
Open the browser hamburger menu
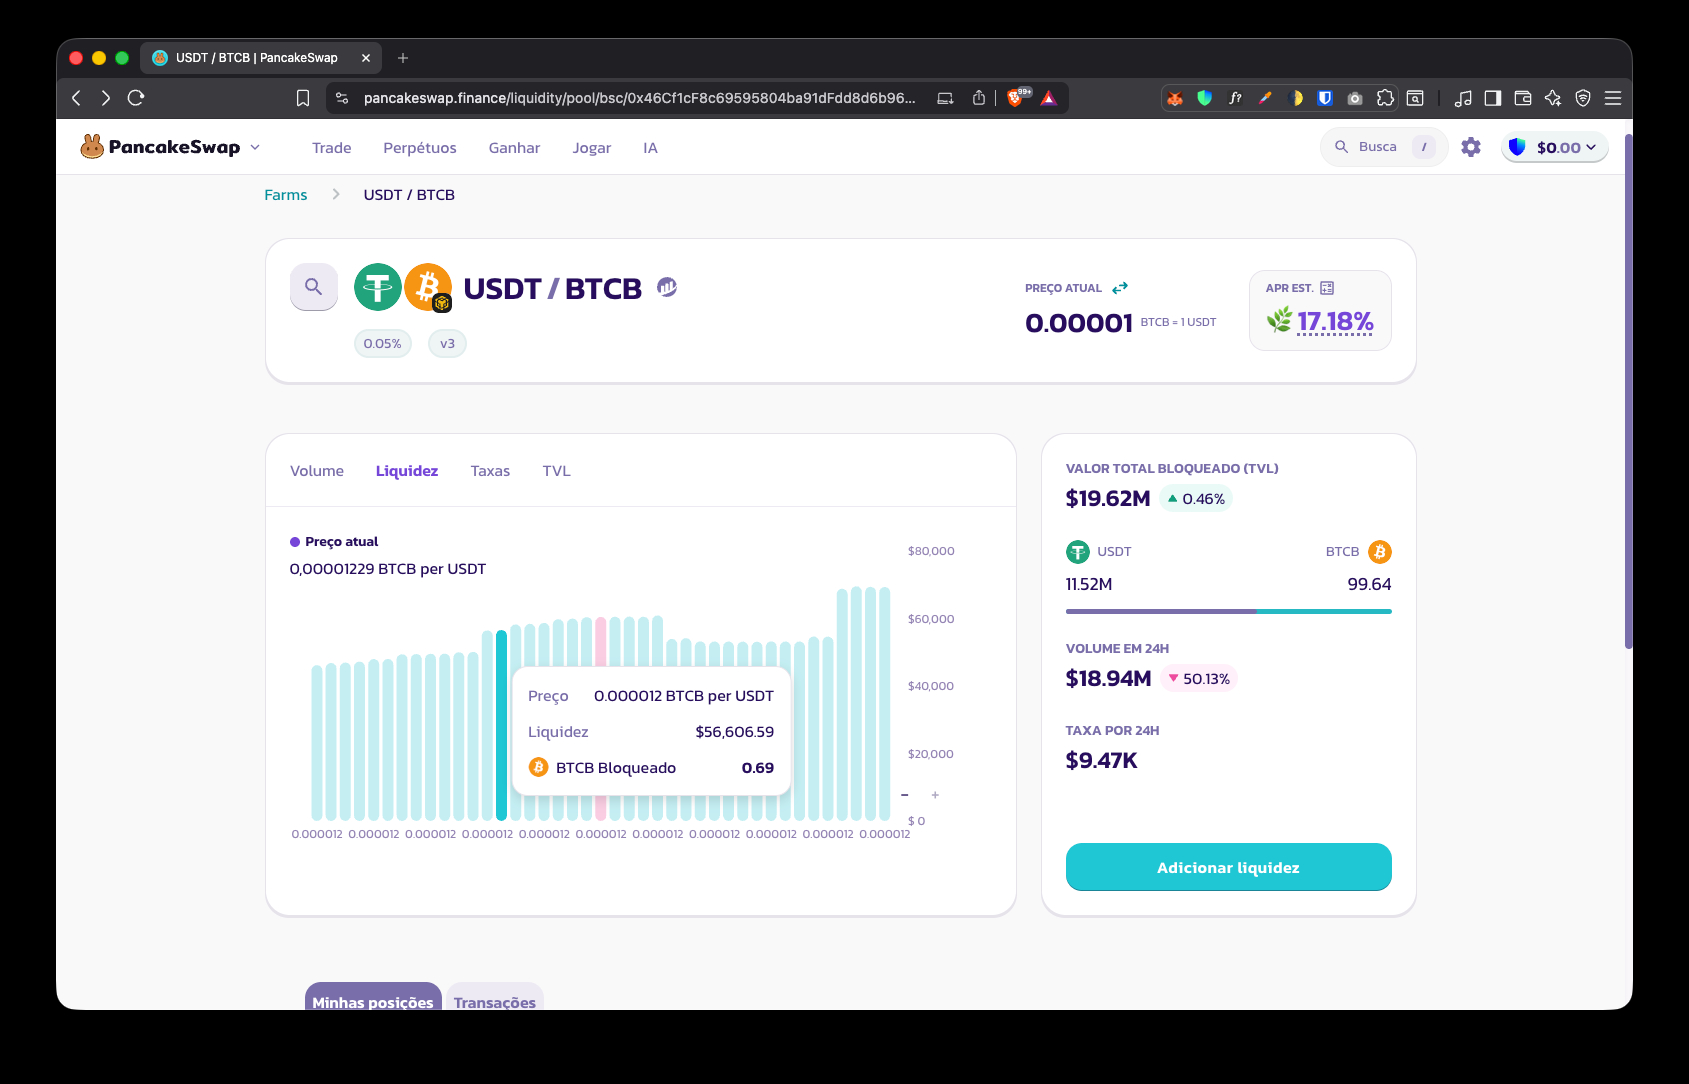[x=1613, y=98]
